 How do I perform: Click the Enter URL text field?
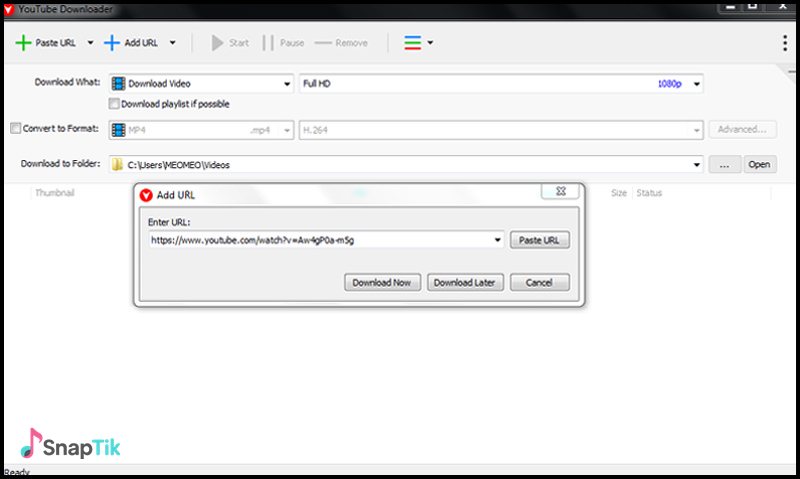coord(318,240)
